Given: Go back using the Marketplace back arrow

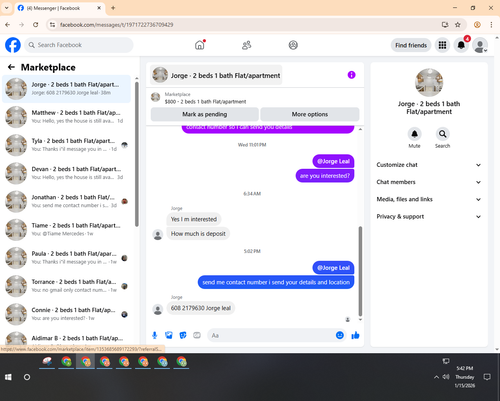Looking at the screenshot, I should click(x=11, y=67).
